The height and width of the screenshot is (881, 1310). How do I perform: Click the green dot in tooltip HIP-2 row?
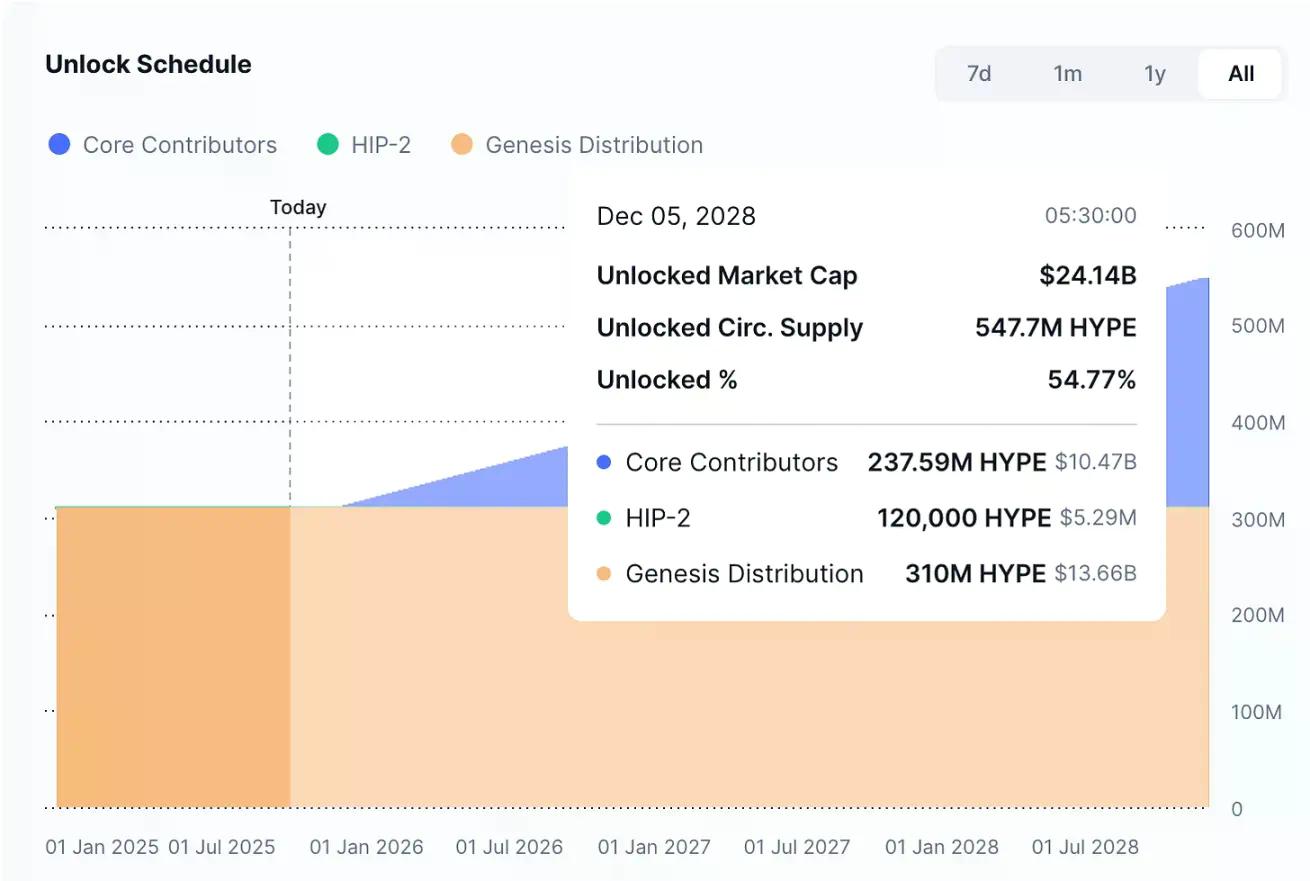(603, 518)
